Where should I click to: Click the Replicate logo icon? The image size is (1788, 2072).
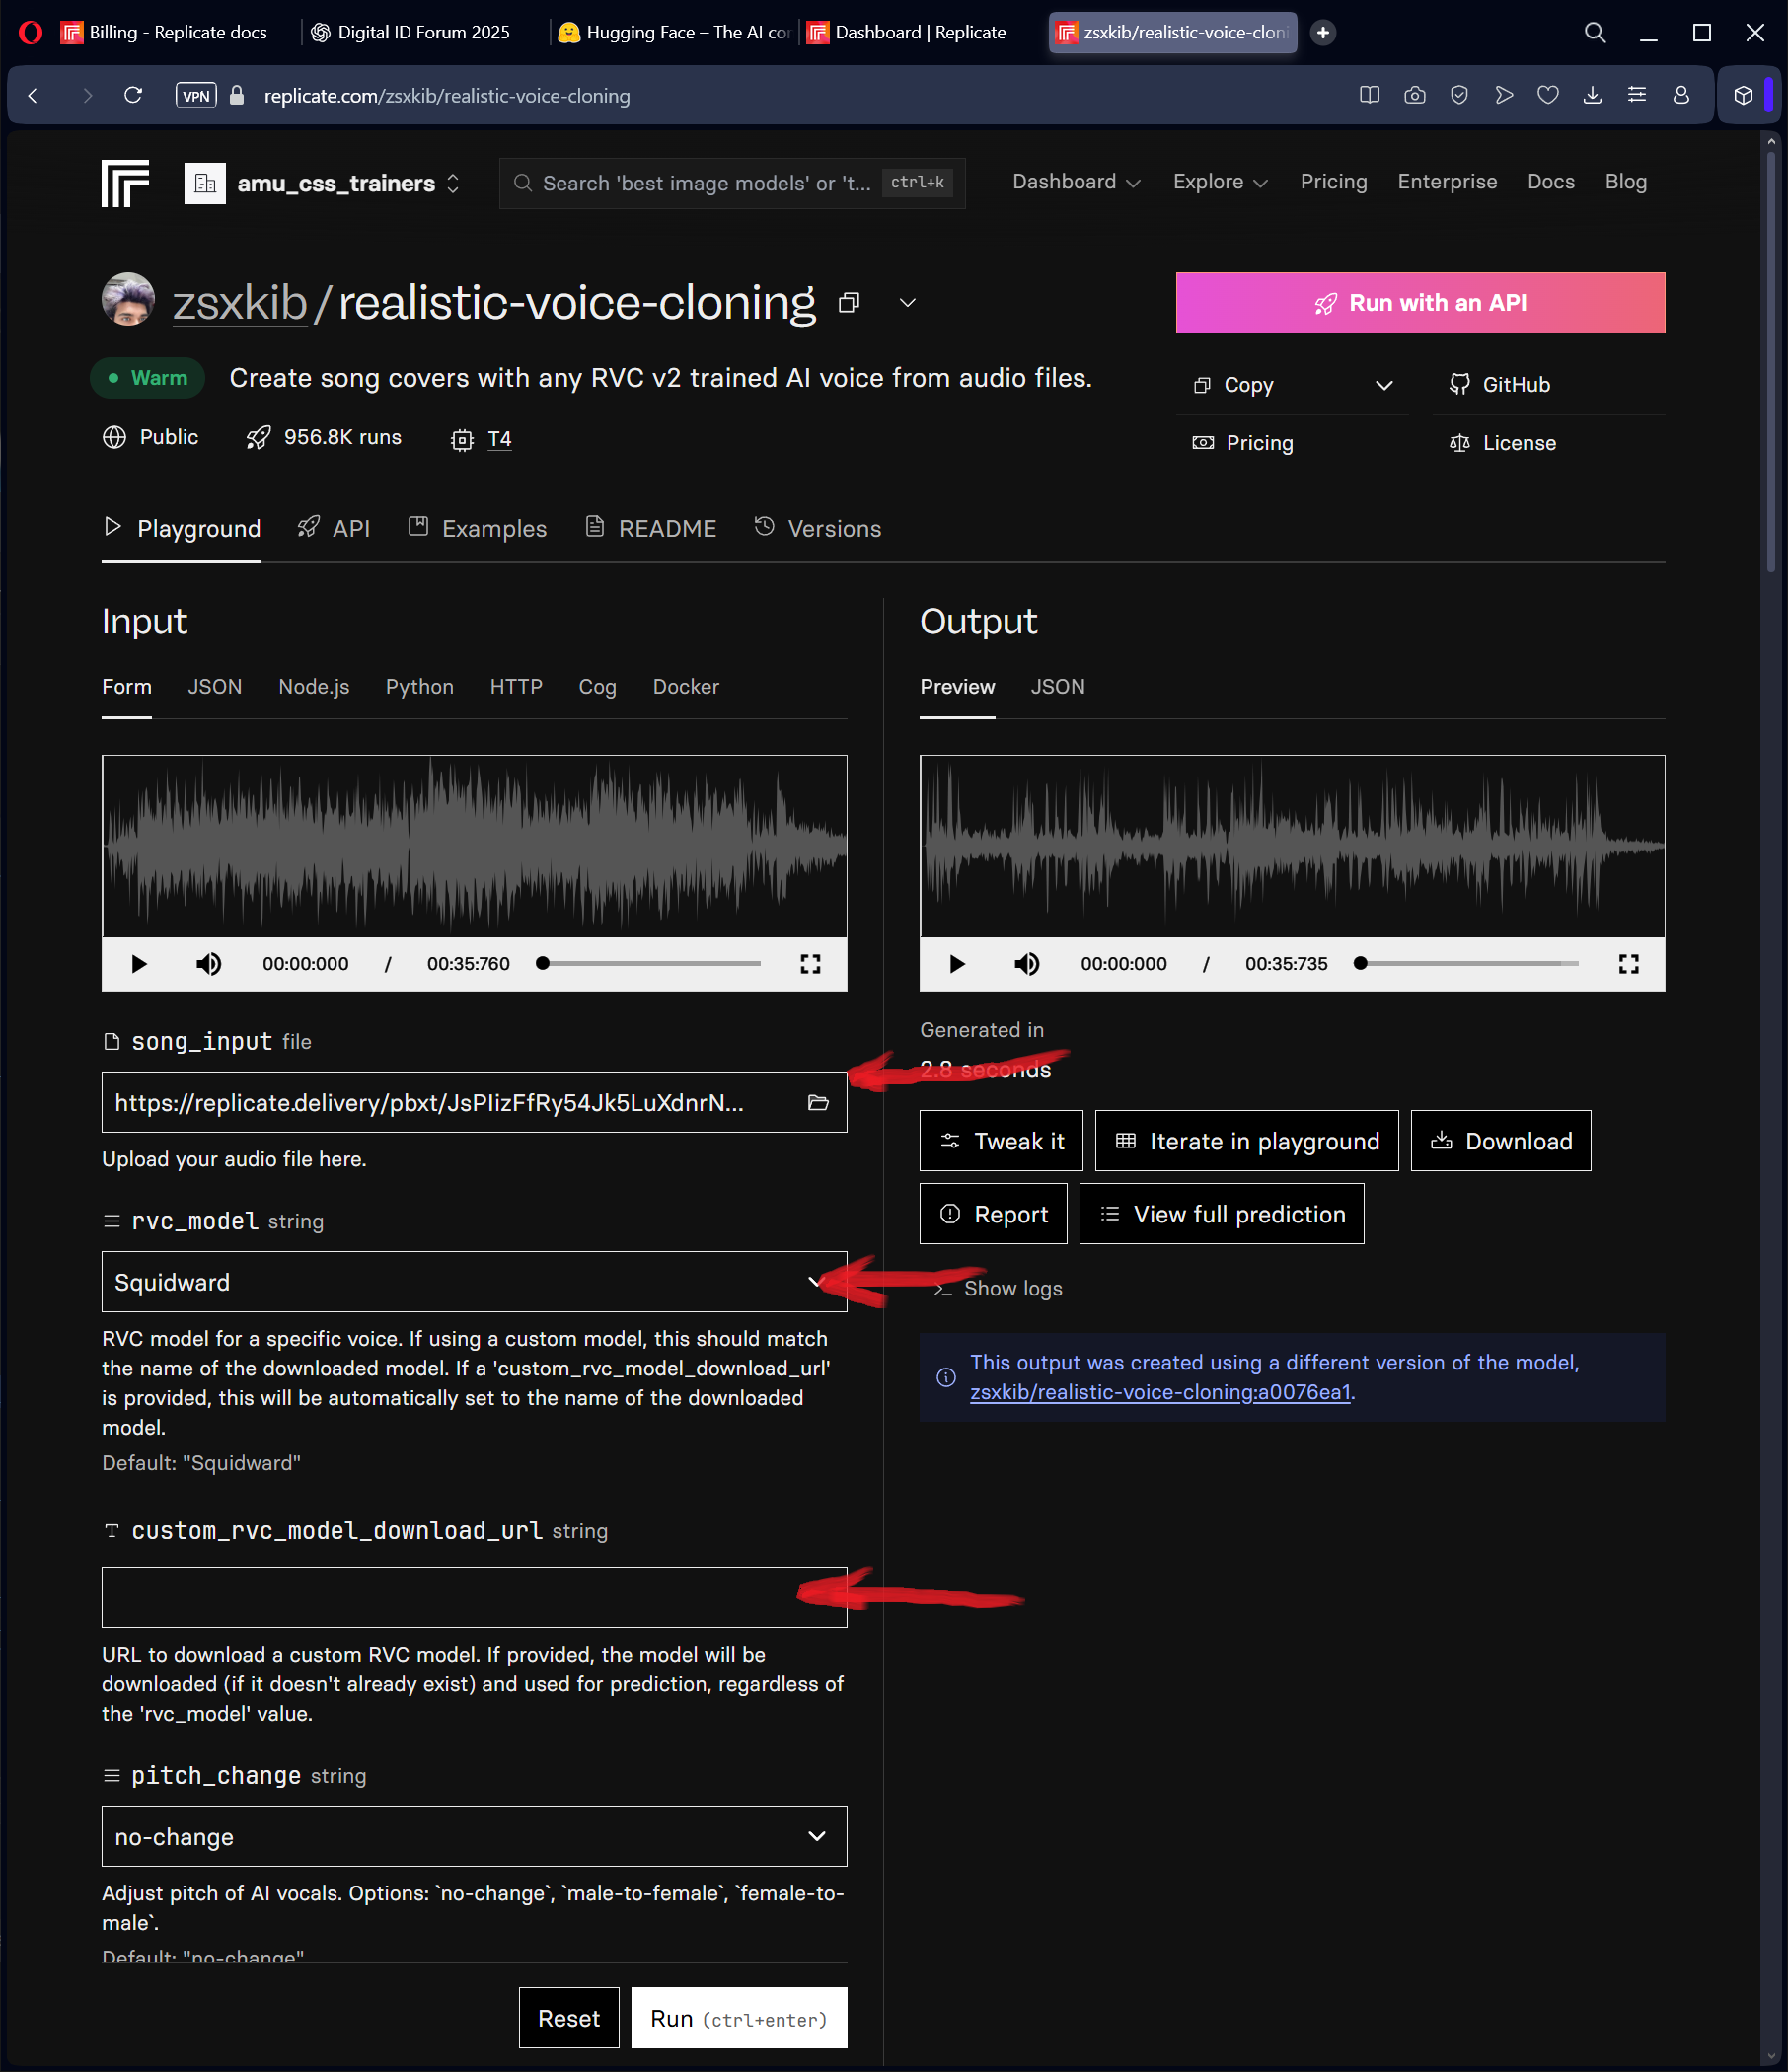coord(125,183)
